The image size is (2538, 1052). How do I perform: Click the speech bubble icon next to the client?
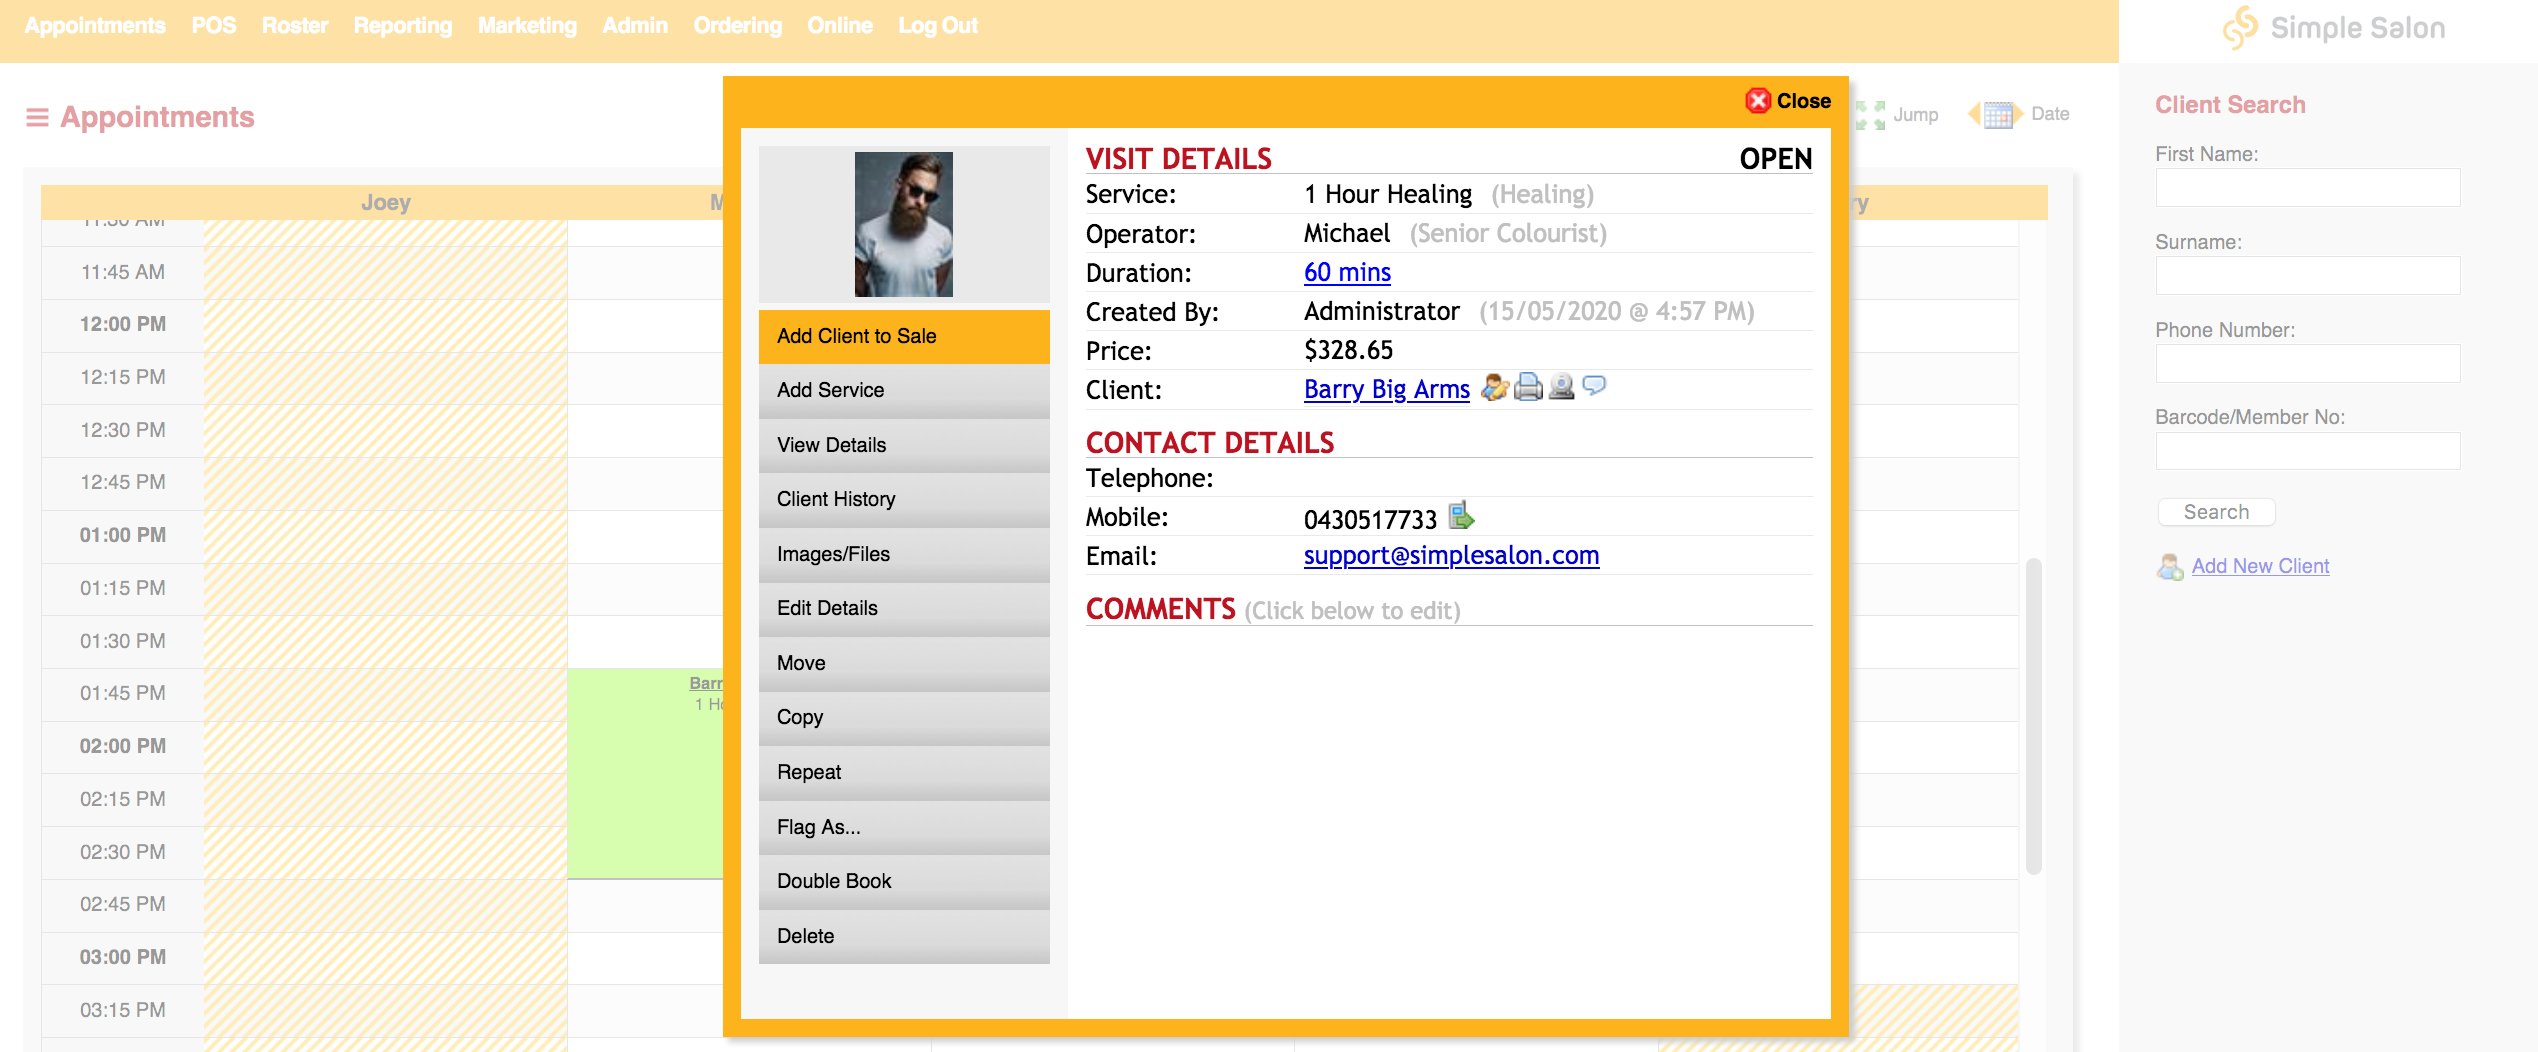1594,388
